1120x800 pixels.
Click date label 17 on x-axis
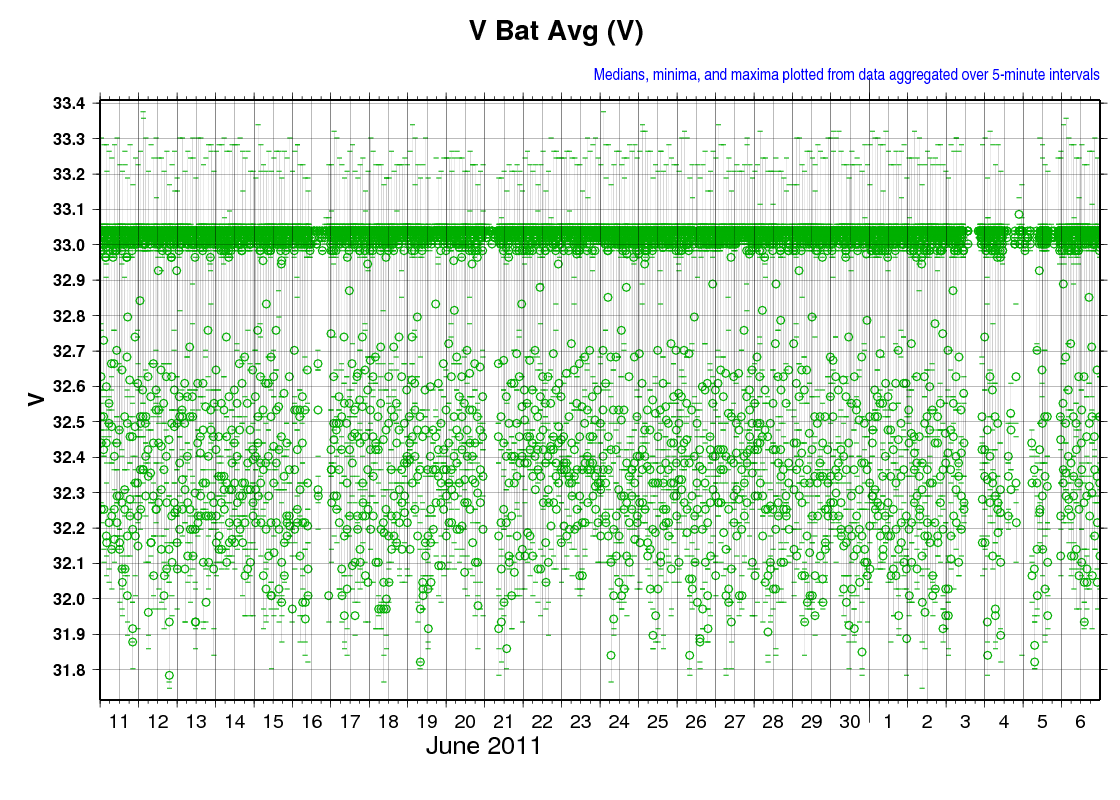coord(350,721)
